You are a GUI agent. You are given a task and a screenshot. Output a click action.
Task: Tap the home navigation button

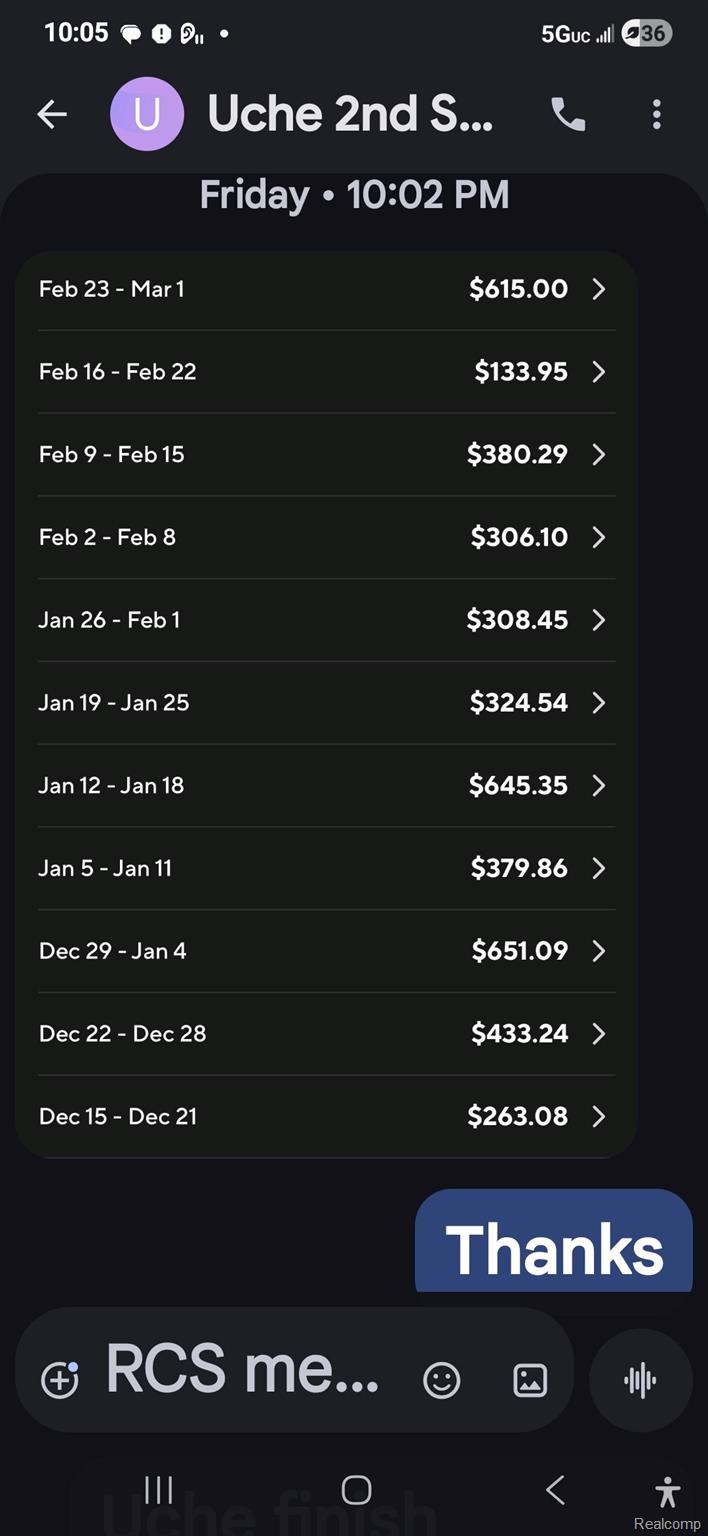(356, 1490)
